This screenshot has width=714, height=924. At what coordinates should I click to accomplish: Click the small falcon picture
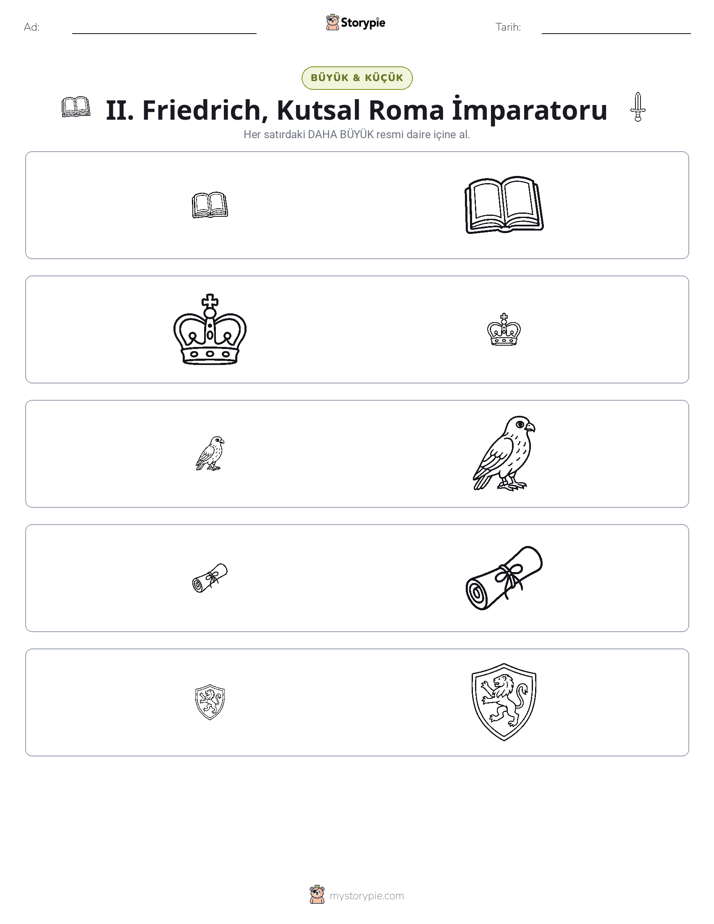pos(210,453)
